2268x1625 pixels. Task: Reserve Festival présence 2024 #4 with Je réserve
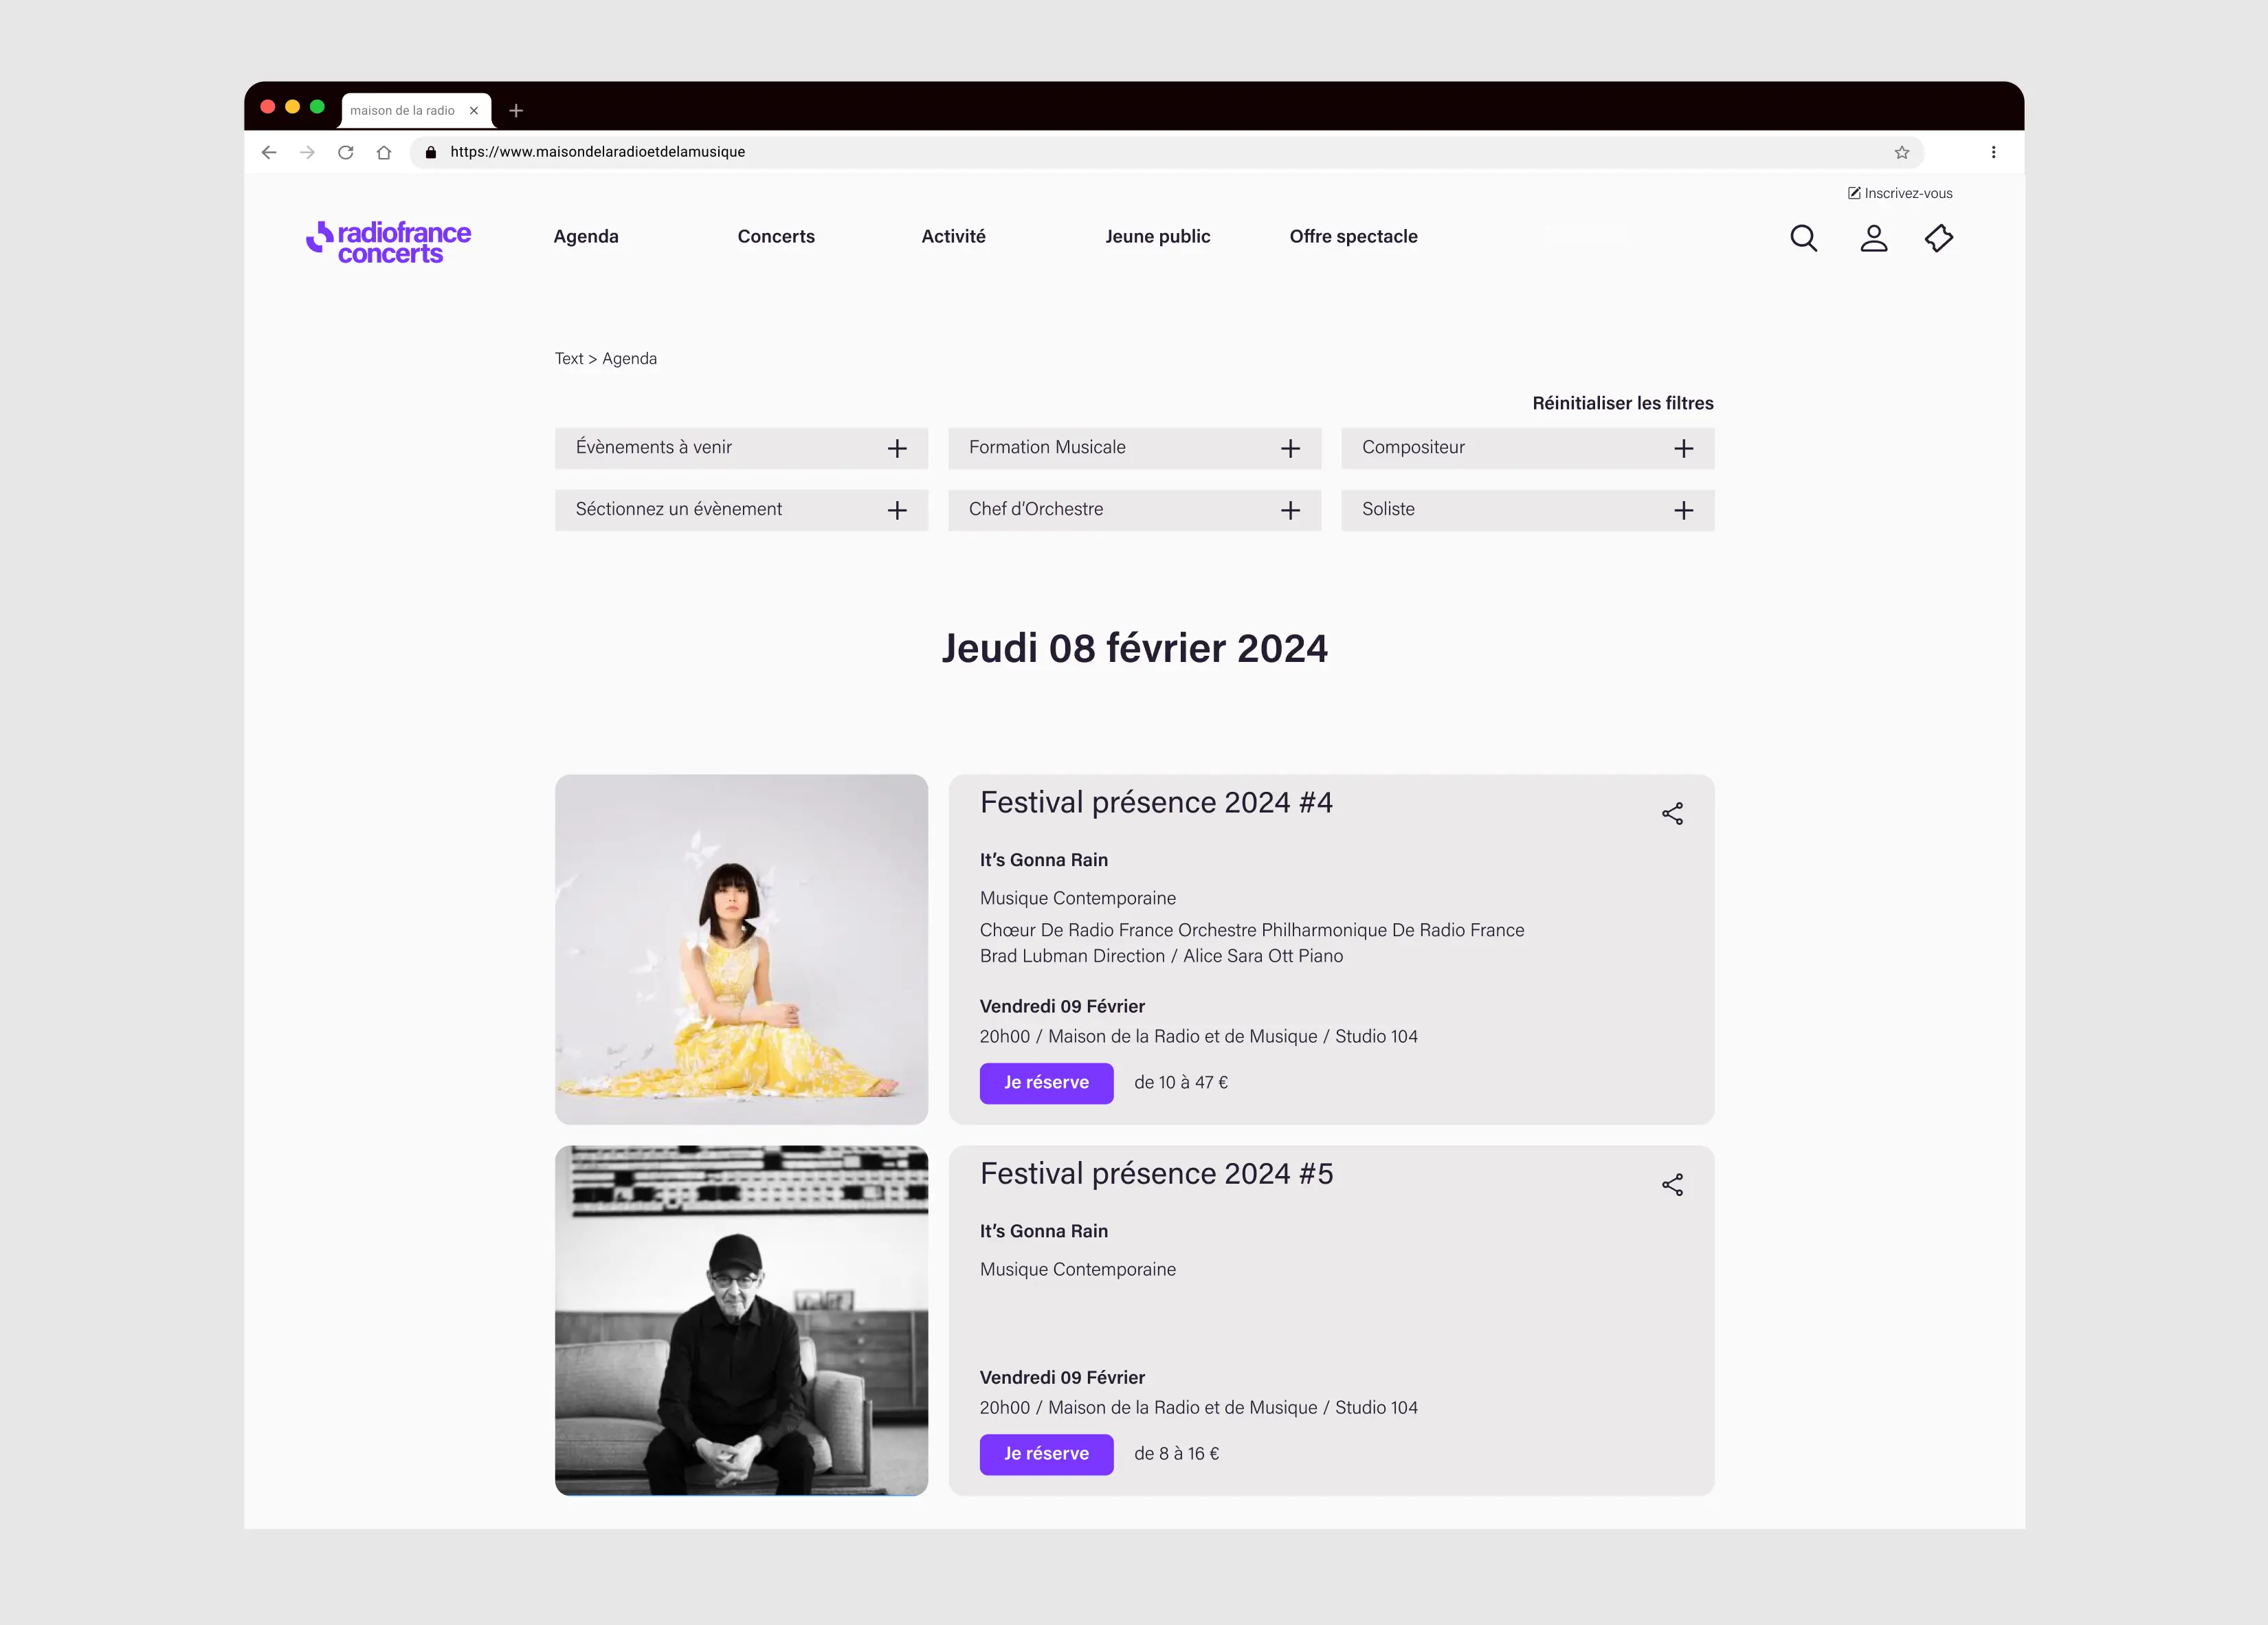click(x=1046, y=1083)
